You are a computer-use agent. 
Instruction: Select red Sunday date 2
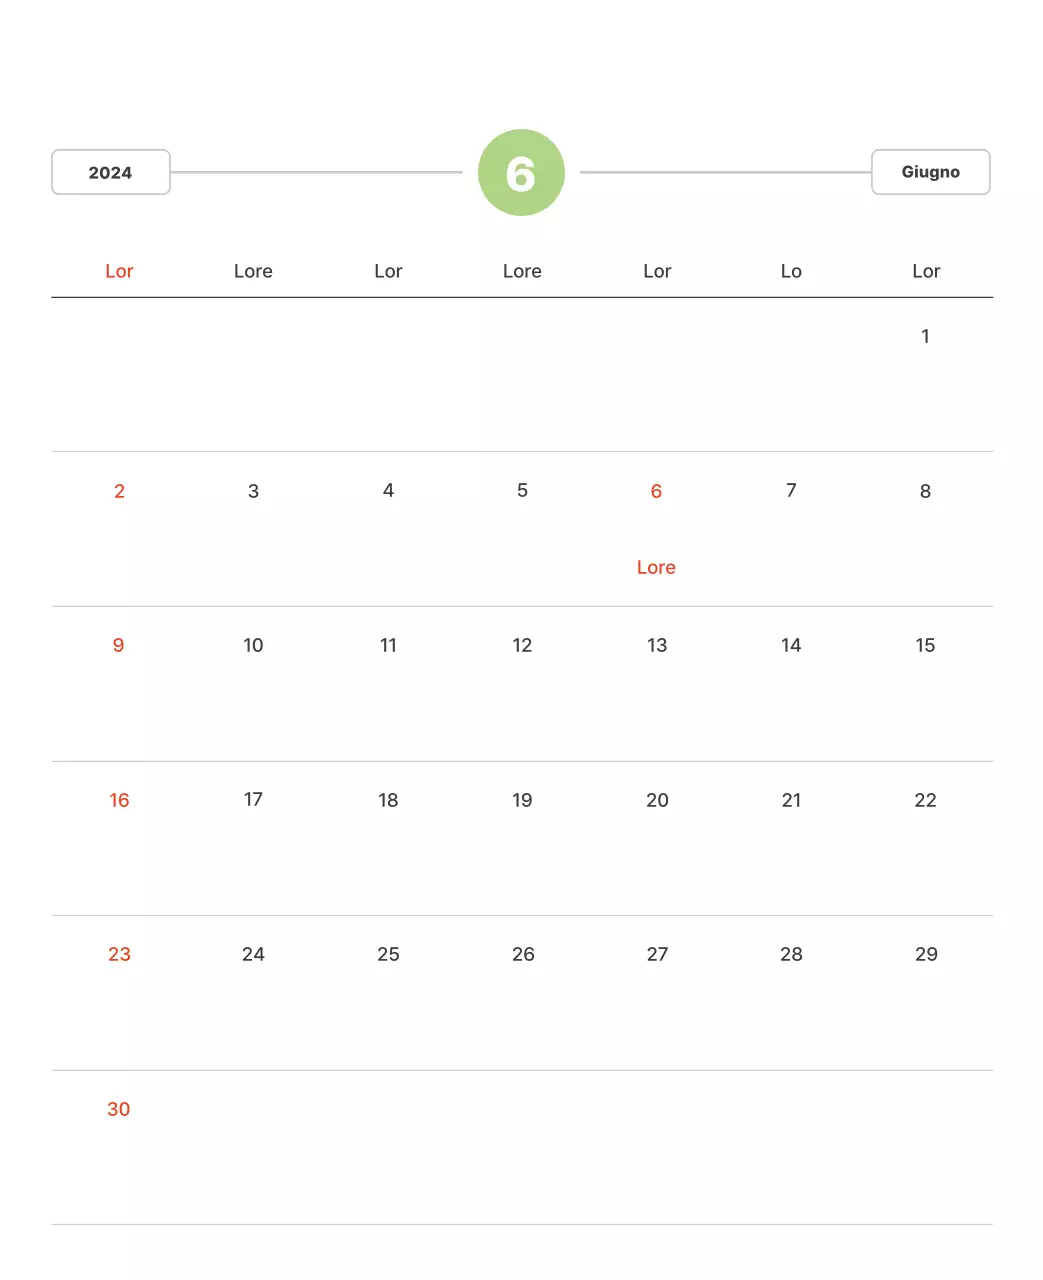tap(119, 491)
